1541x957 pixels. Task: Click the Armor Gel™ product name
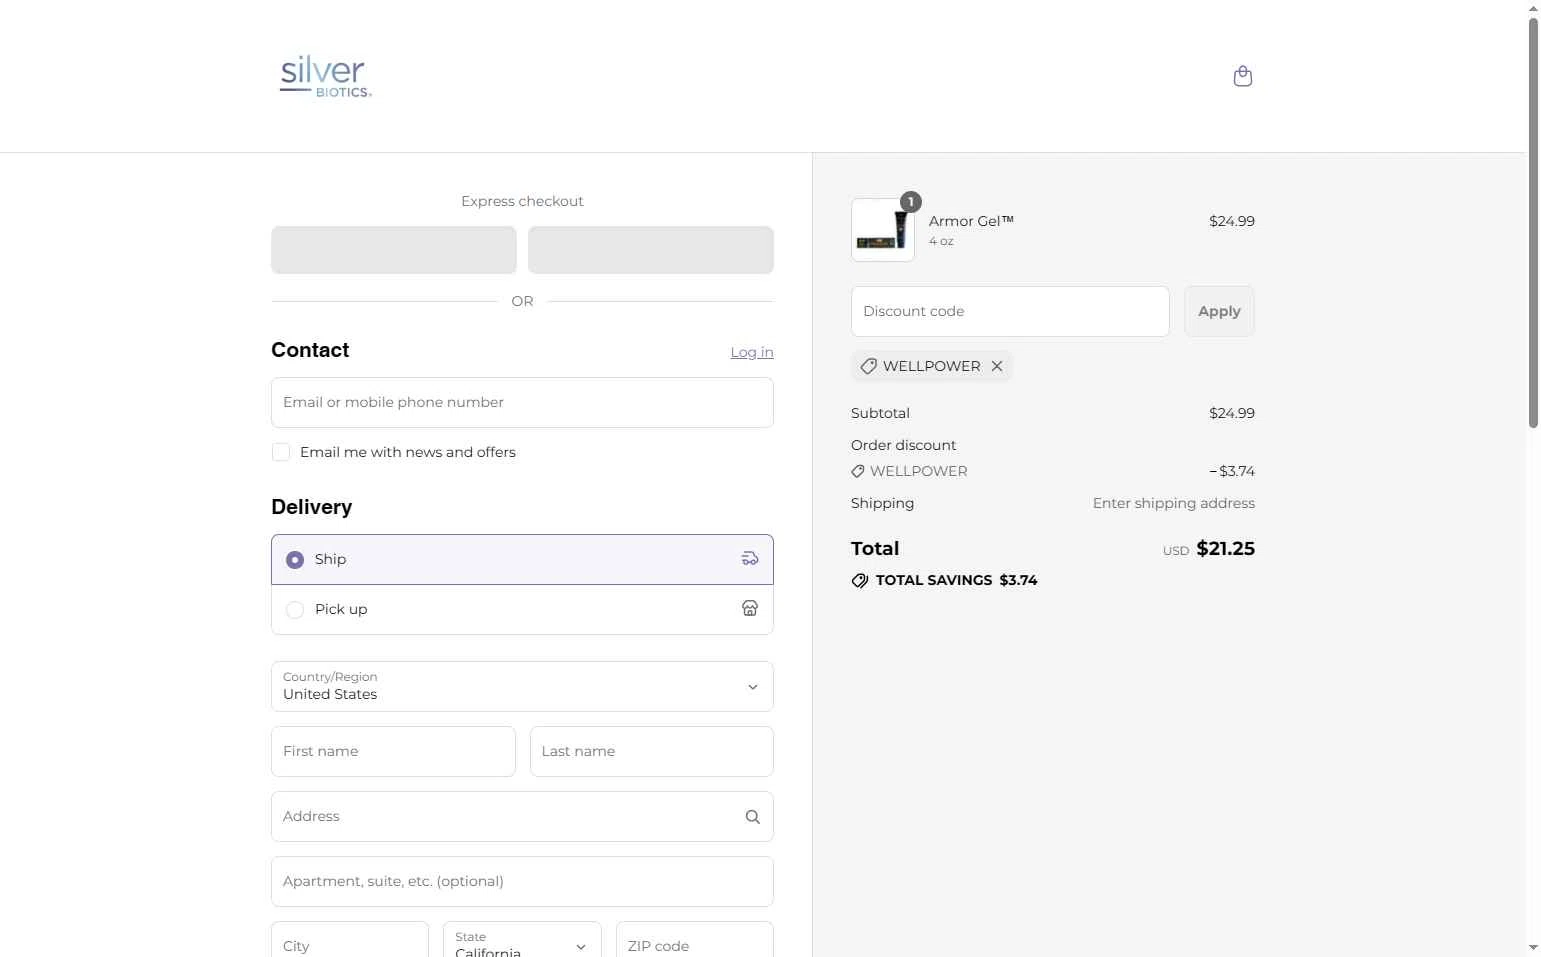pos(971,221)
